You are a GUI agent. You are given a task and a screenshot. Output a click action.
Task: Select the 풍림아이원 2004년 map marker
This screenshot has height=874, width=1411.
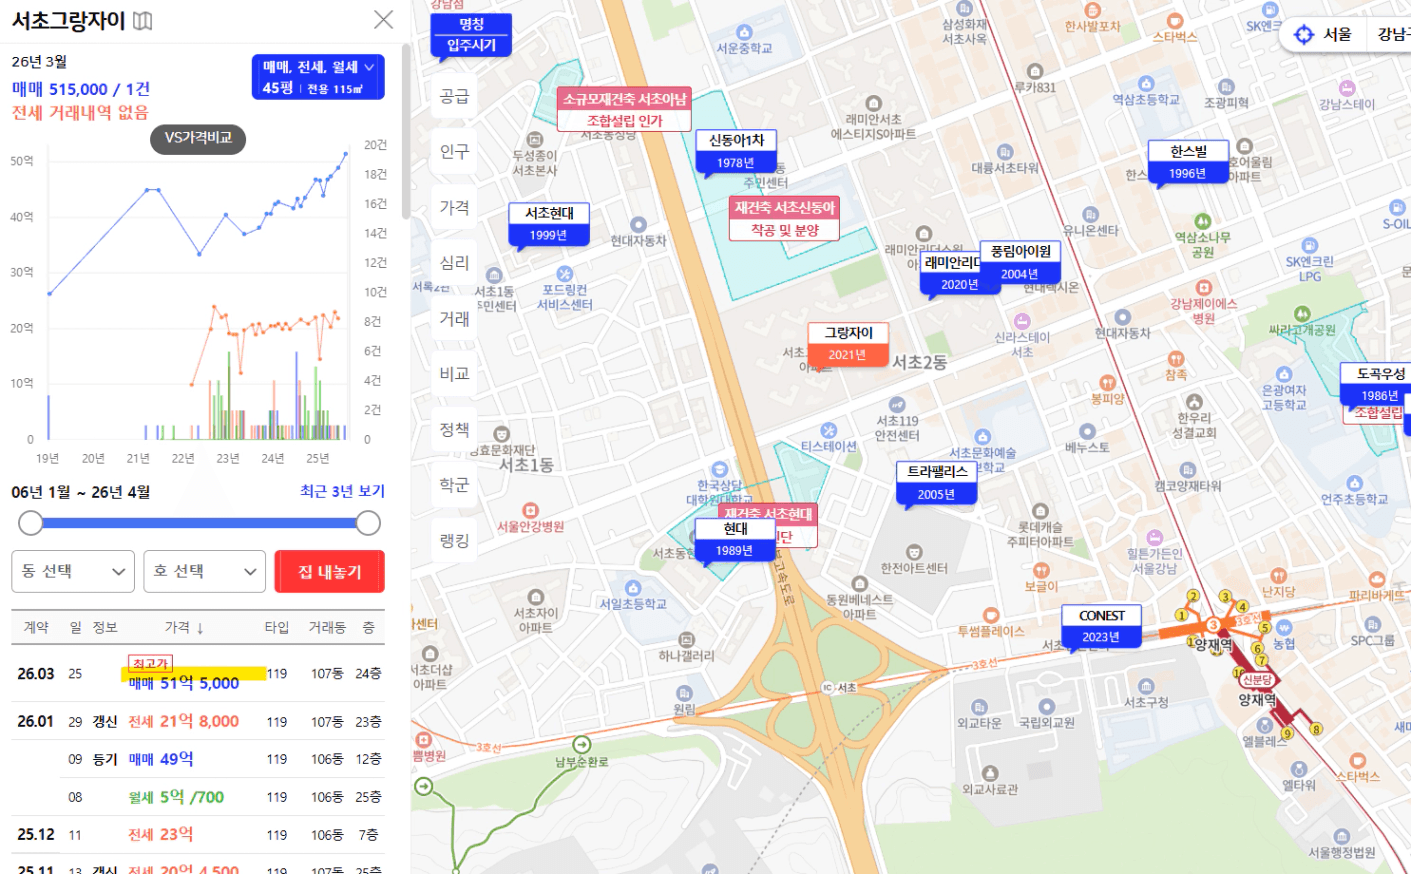tap(1020, 263)
